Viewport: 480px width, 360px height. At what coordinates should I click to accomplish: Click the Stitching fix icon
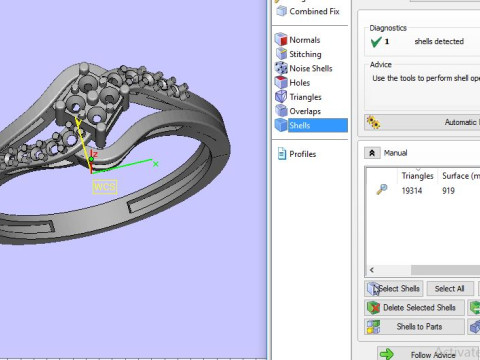coord(281,54)
